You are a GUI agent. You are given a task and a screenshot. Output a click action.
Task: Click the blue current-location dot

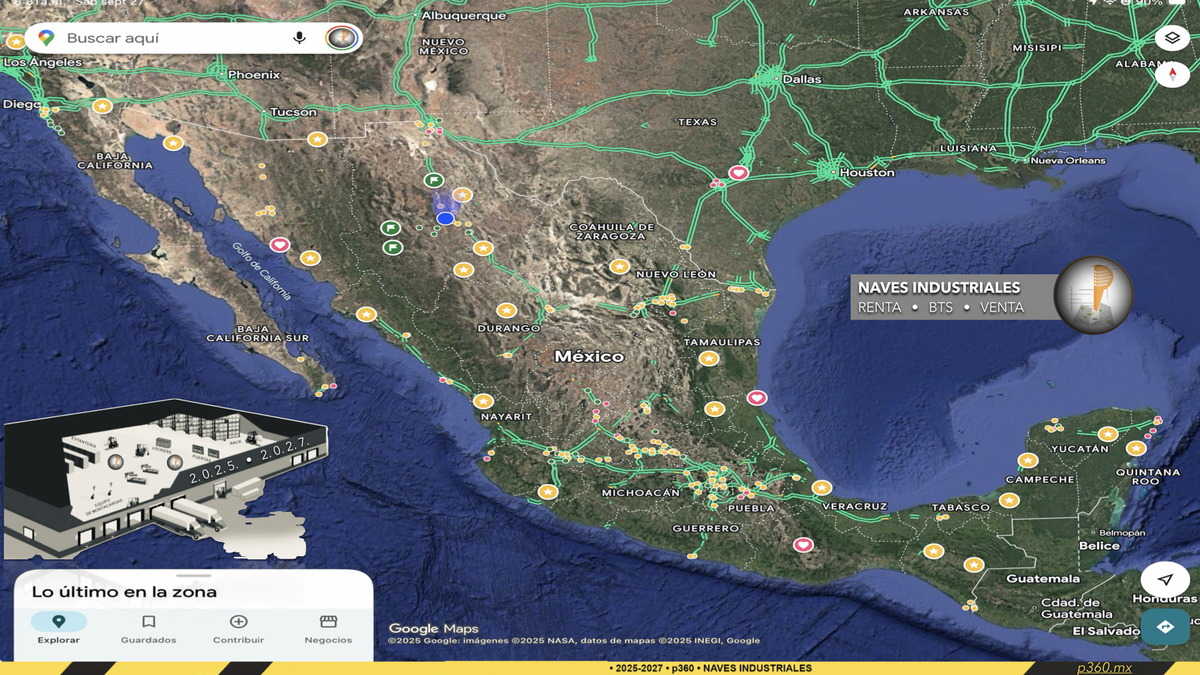point(445,218)
